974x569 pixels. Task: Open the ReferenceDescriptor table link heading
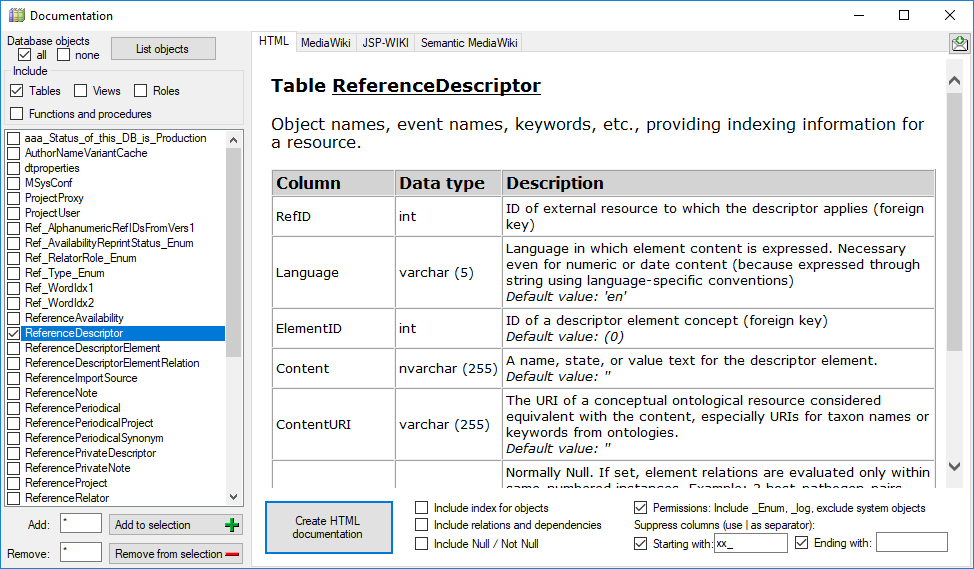coord(436,86)
